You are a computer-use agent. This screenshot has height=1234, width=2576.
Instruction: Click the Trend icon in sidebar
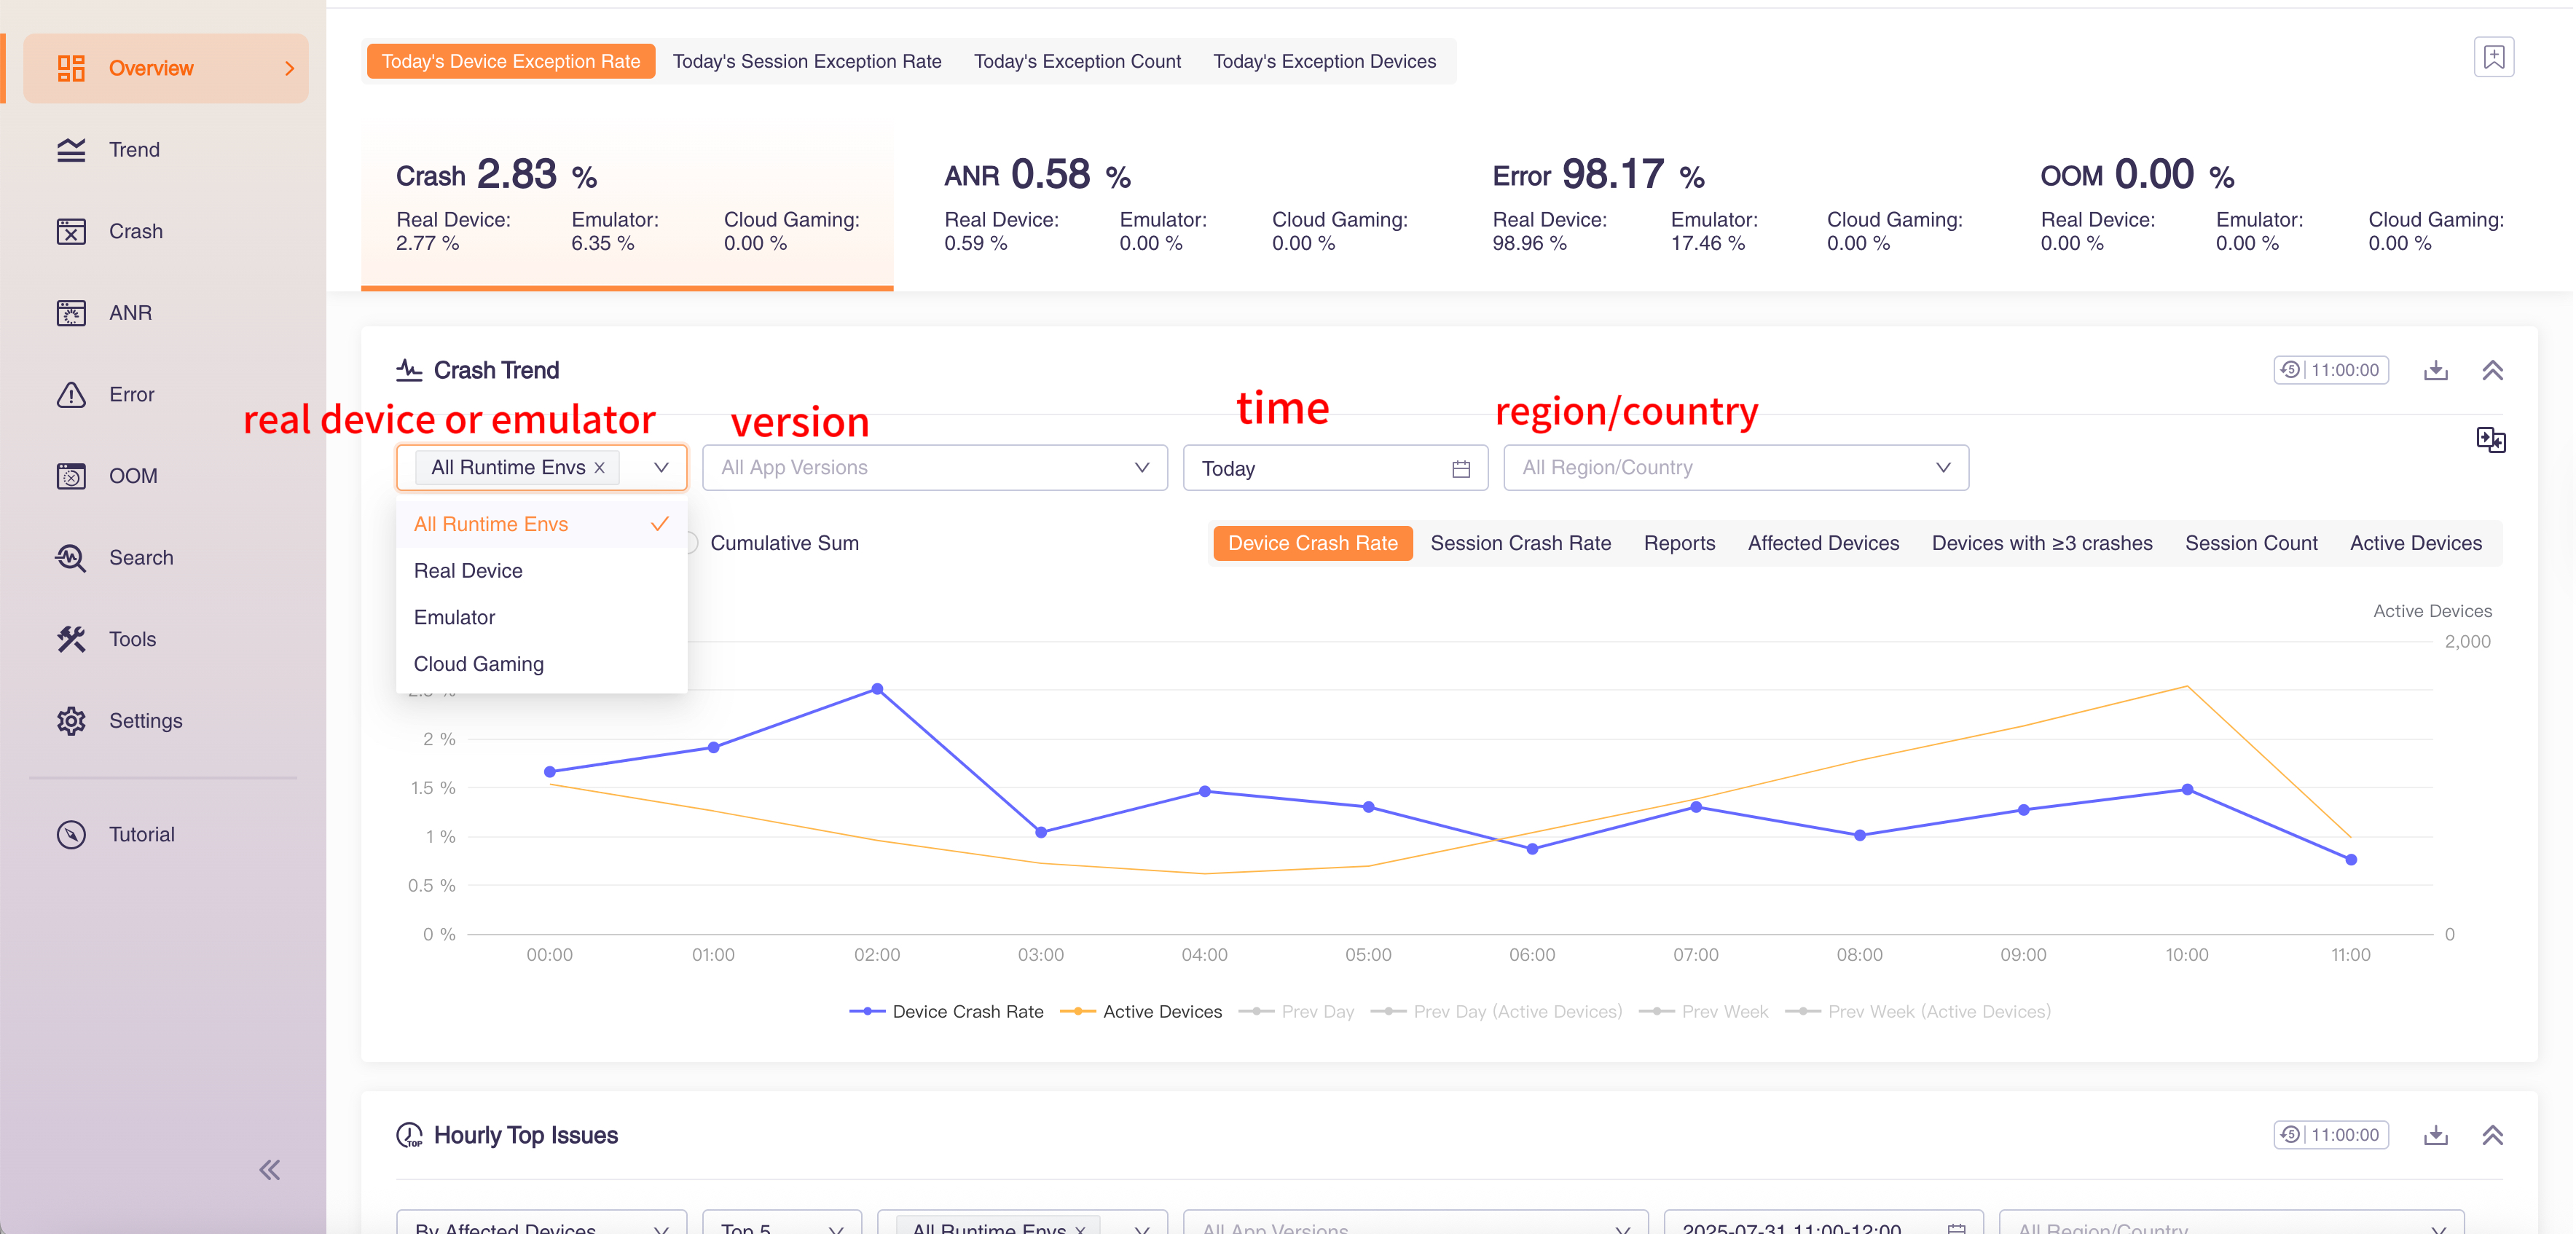pos(71,150)
